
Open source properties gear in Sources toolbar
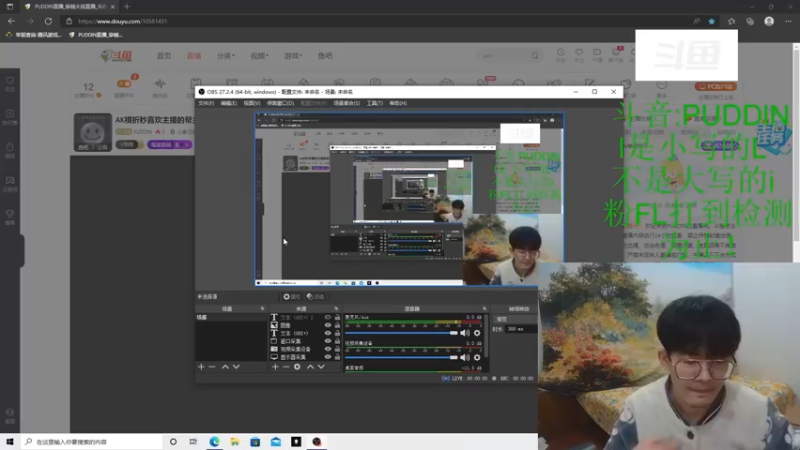click(x=297, y=367)
